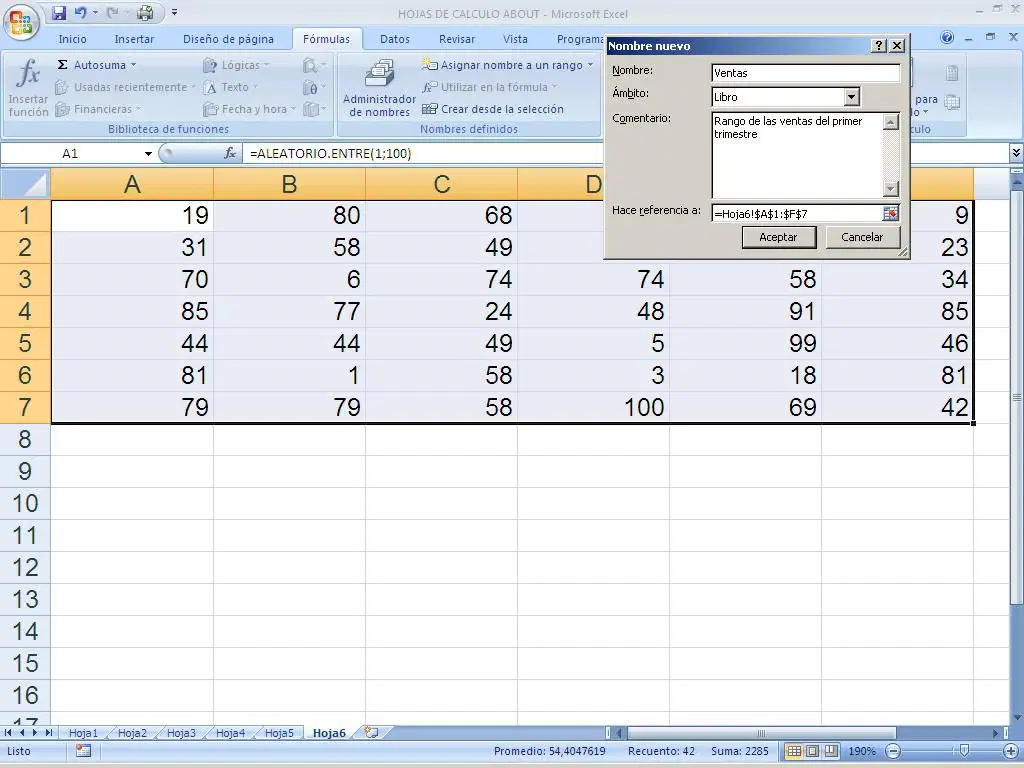This screenshot has height=768, width=1024.
Task: Click the zoom in plus button
Action: tap(1011, 751)
